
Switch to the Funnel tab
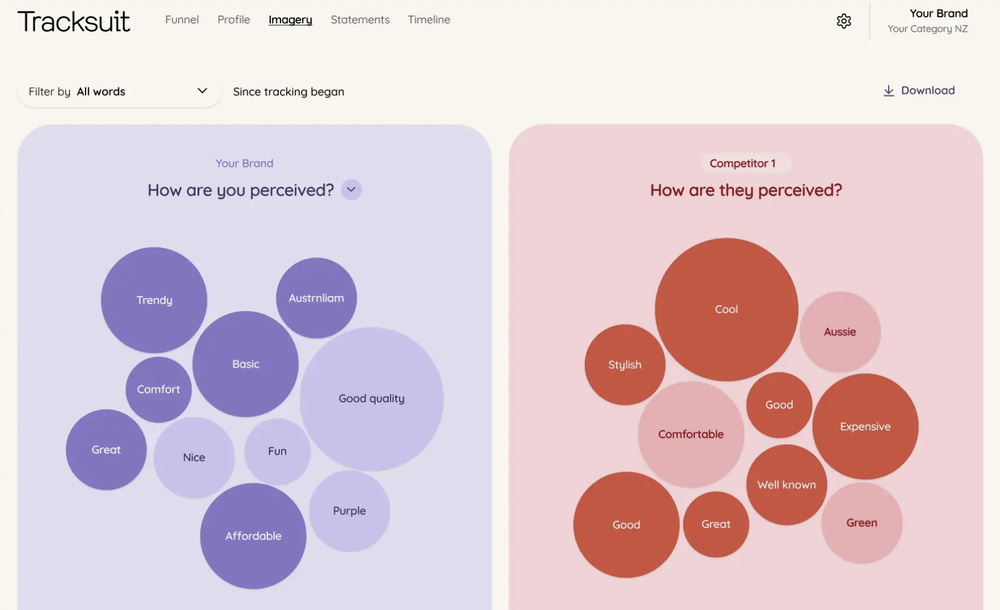[182, 20]
